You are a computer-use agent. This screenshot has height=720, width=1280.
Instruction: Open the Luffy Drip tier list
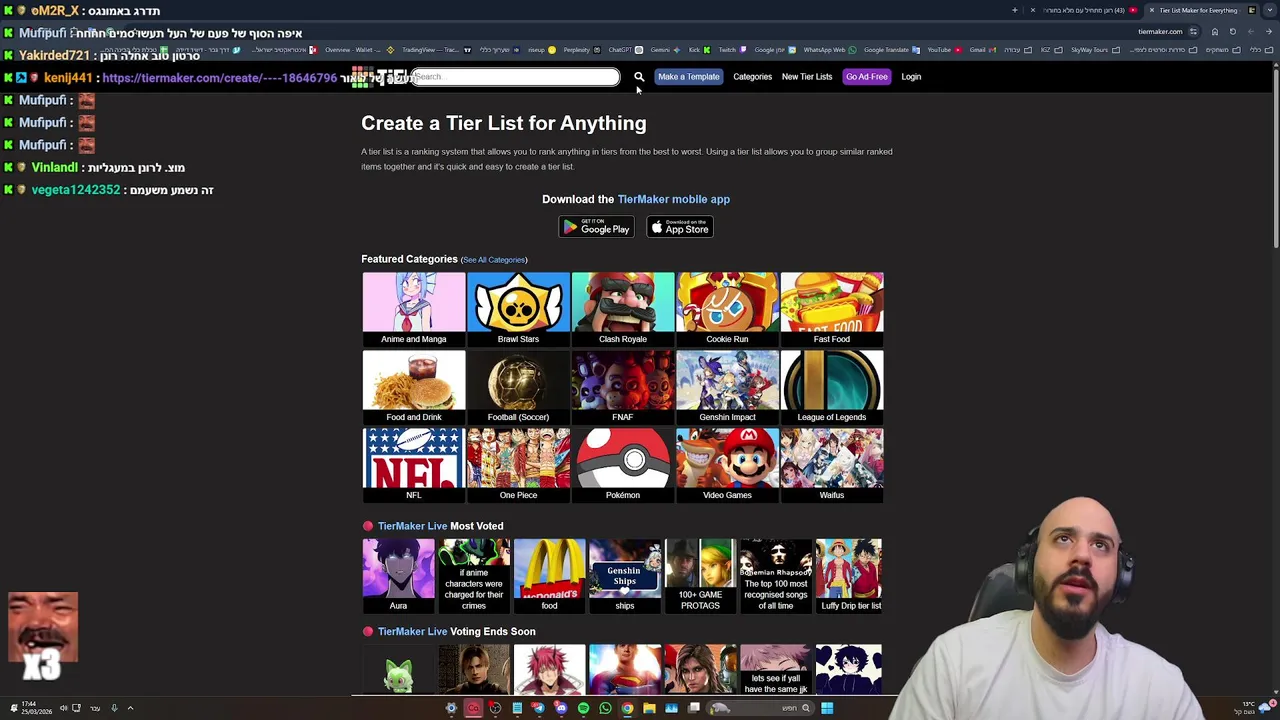click(x=851, y=576)
